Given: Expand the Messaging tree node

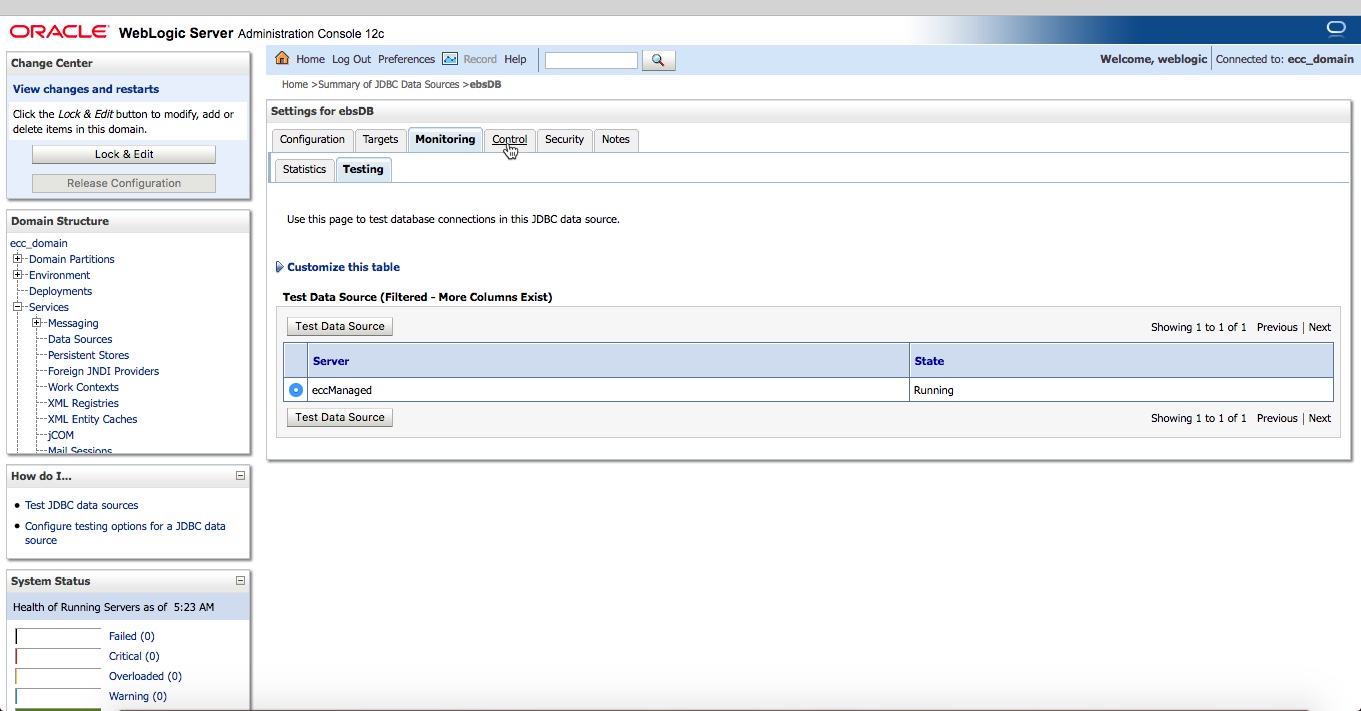Looking at the screenshot, I should [x=37, y=323].
